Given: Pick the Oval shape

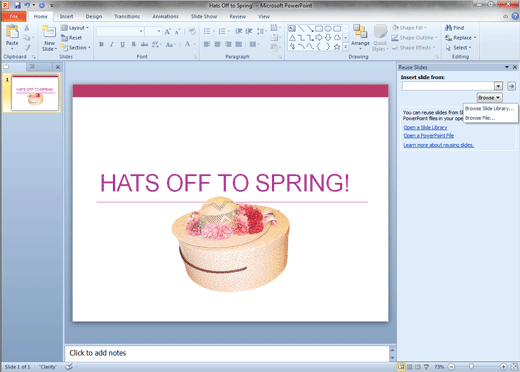Looking at the screenshot, I should click(328, 29).
